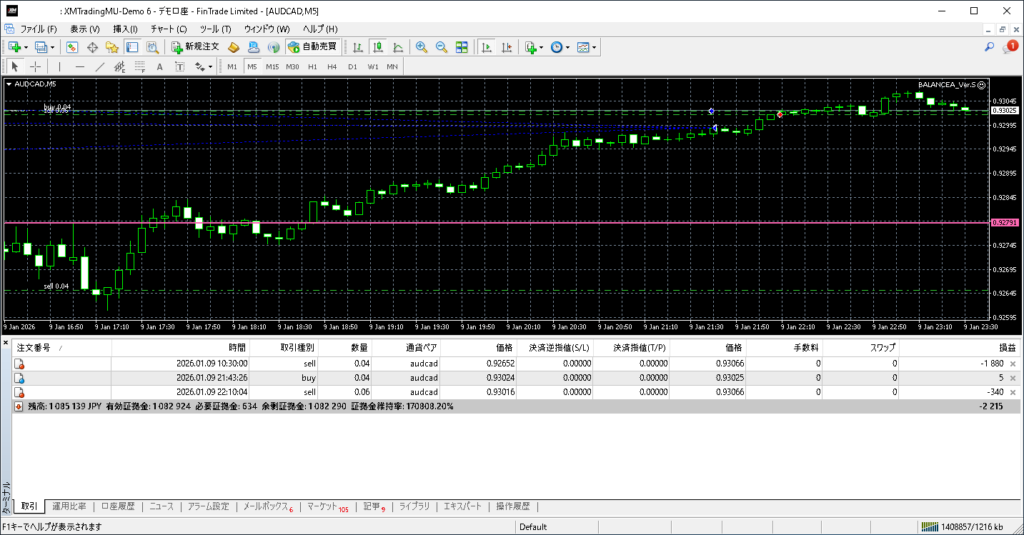Click the zoom in magnifier icon
The width and height of the screenshot is (1024, 535).
422,47
